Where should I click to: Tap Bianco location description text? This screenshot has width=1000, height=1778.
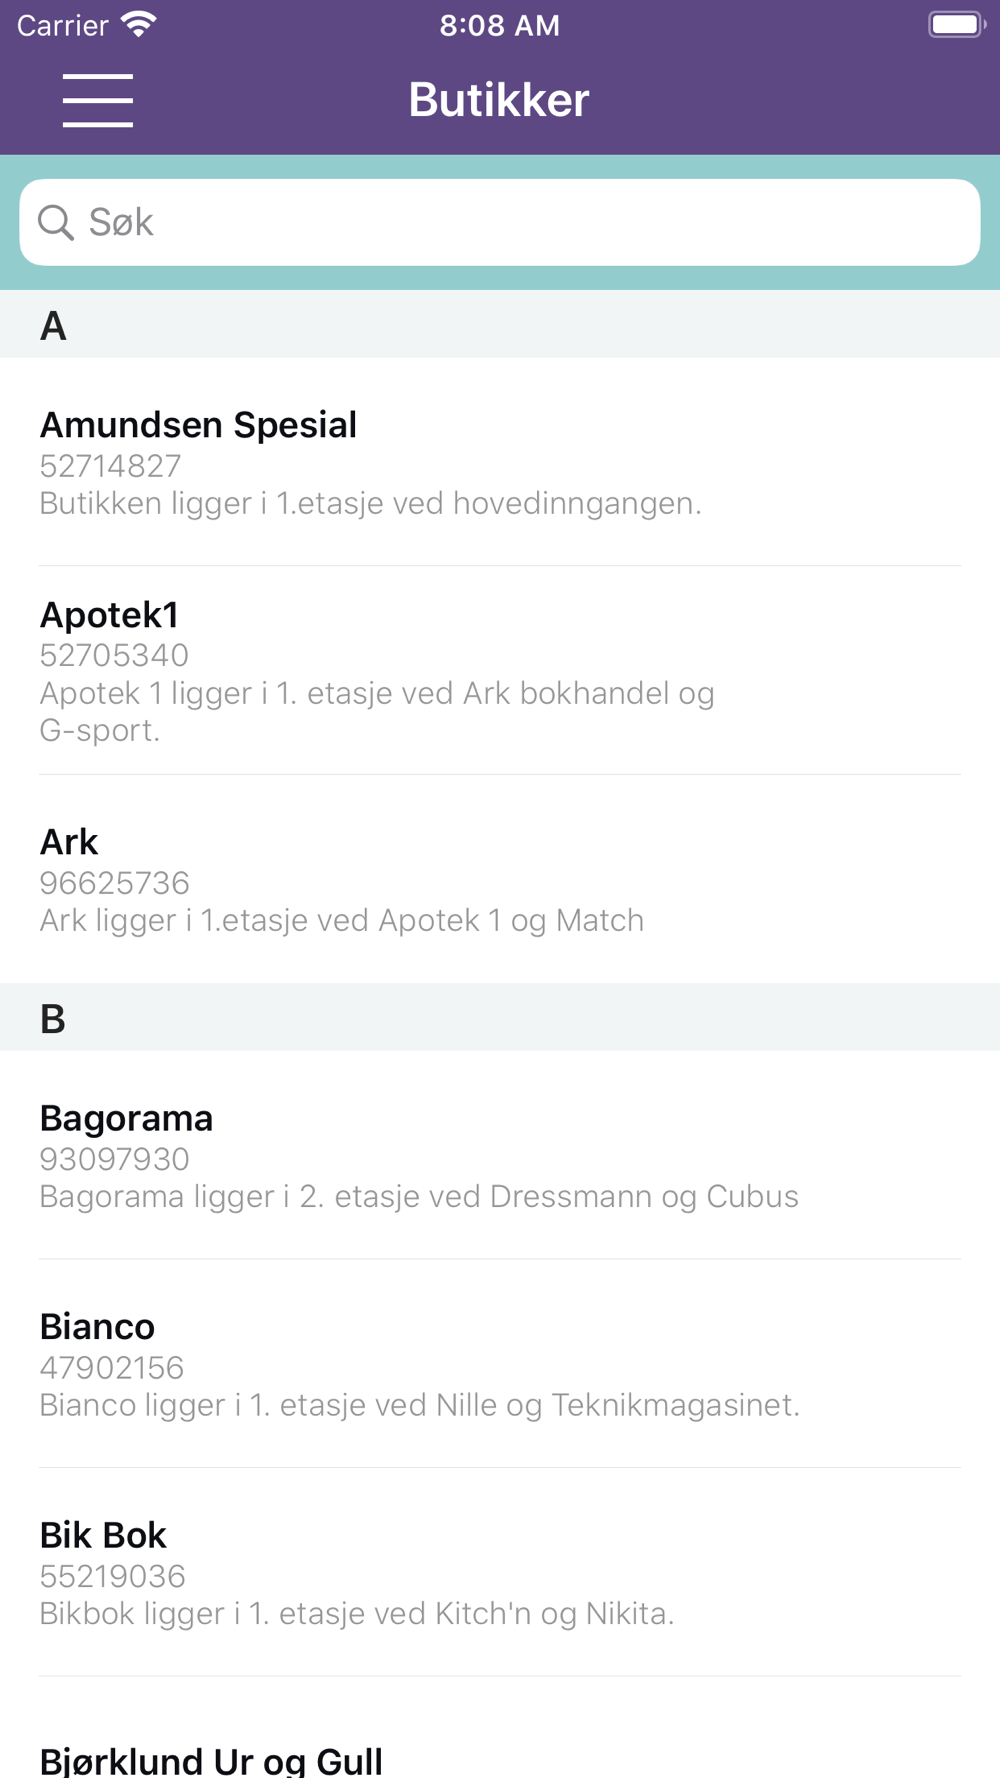point(420,1405)
